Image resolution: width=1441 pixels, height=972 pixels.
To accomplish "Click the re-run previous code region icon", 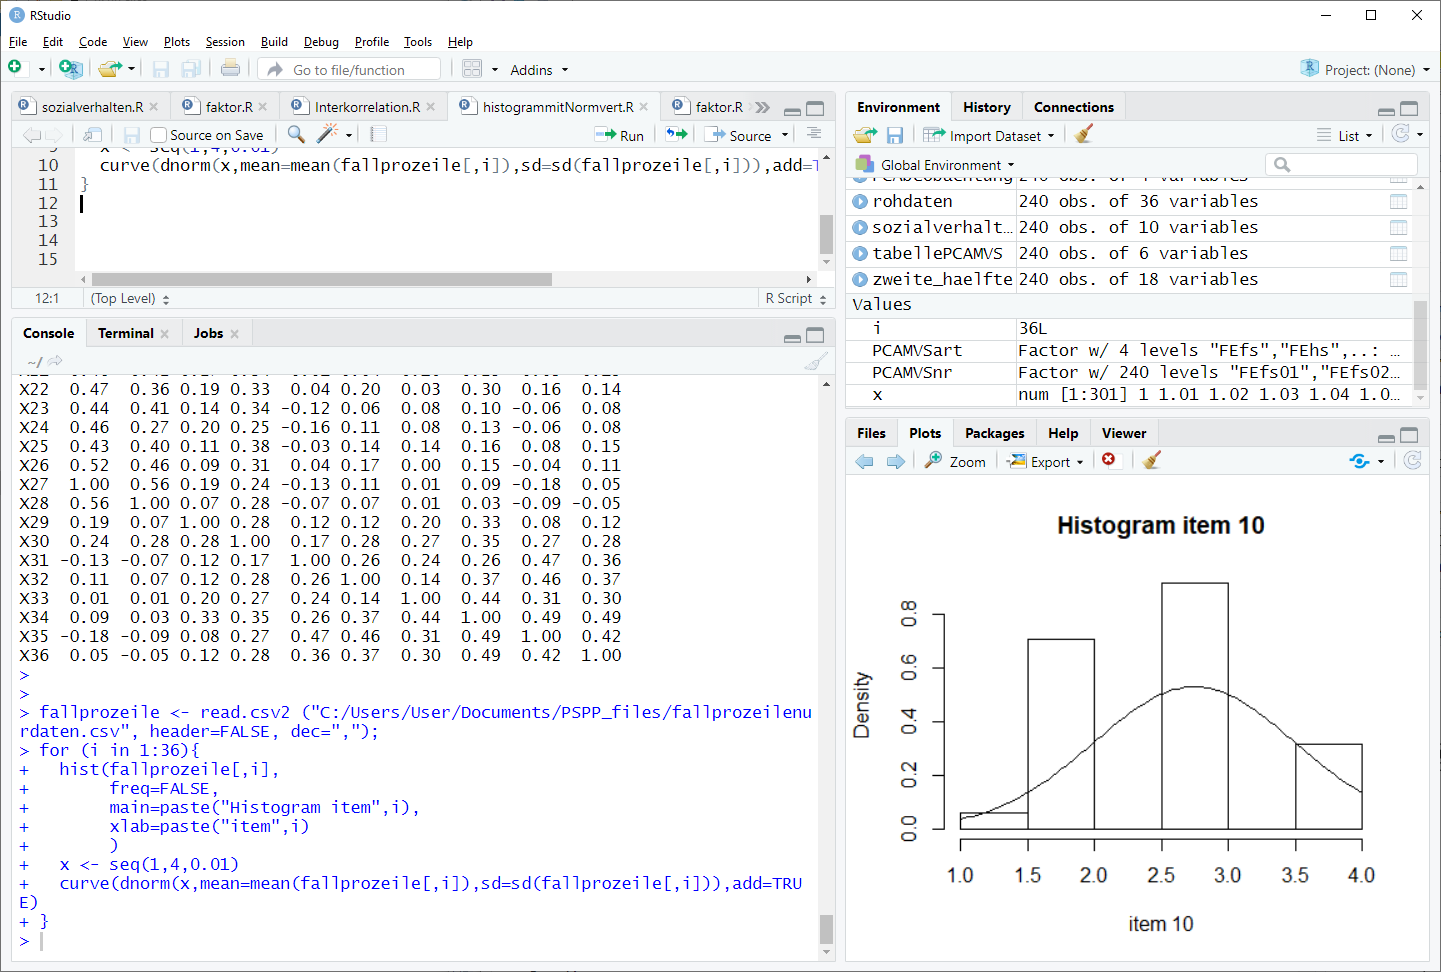I will pos(677,135).
